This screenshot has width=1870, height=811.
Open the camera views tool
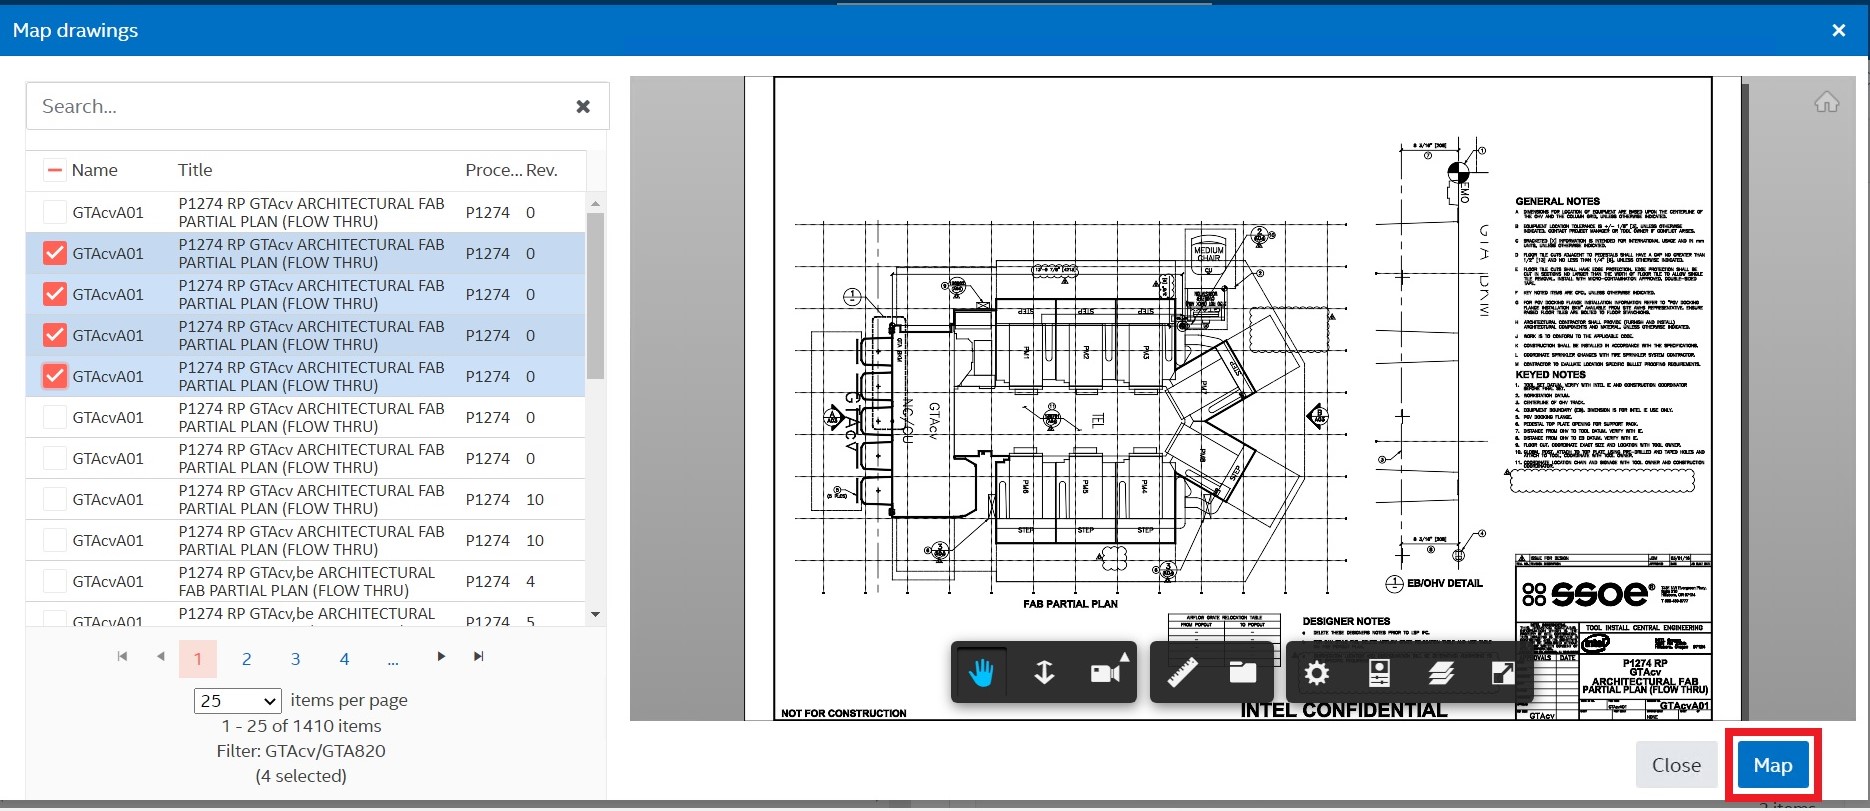tap(1105, 673)
